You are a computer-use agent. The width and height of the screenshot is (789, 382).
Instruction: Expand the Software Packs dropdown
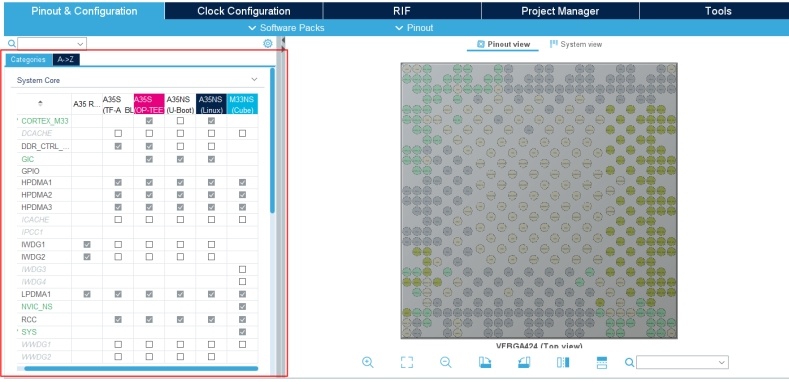(286, 28)
